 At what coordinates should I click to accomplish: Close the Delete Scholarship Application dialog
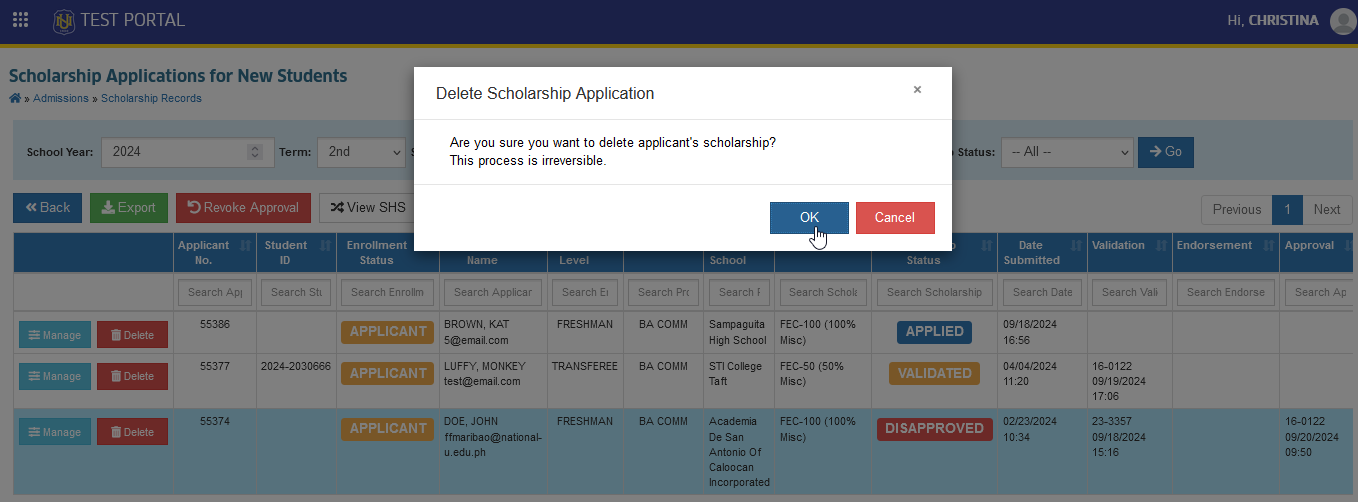[x=917, y=90]
